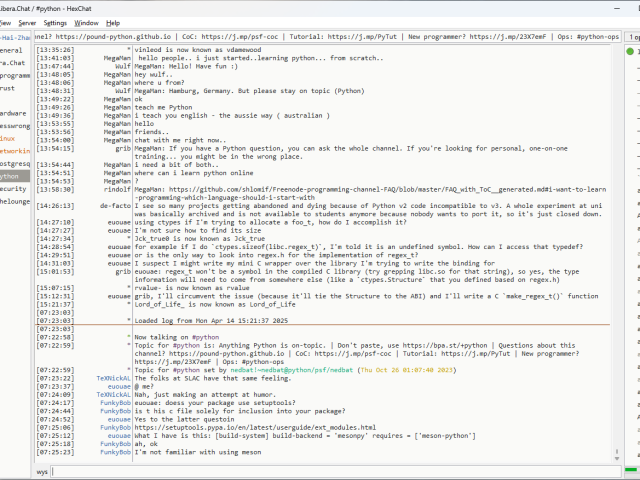Switch to the linux channel
This screenshot has width=640, height=480.
(10, 137)
